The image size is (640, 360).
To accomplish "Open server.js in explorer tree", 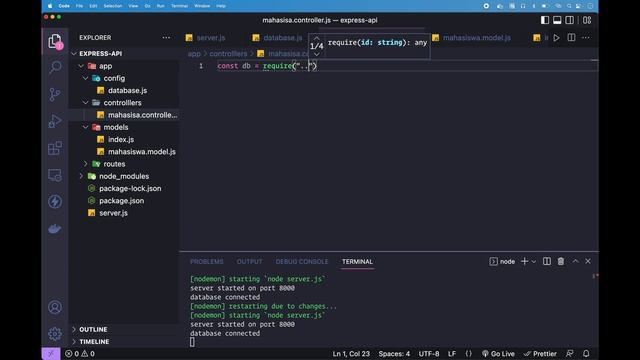I will (113, 213).
